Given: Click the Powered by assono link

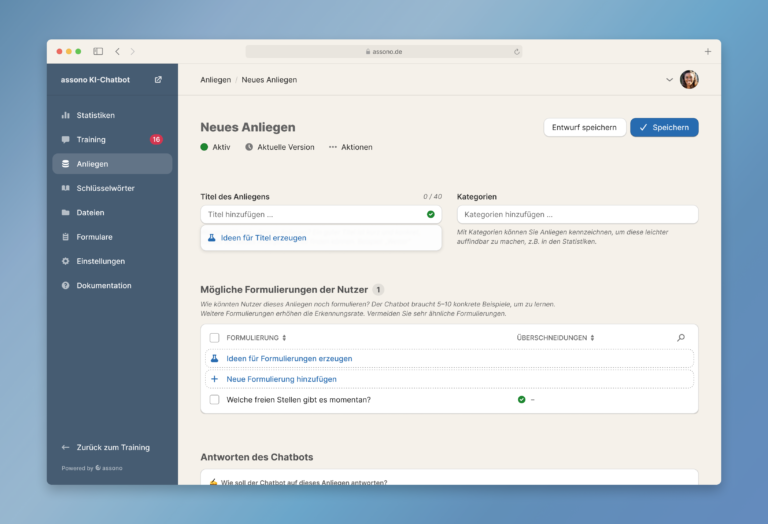Looking at the screenshot, I should click(x=92, y=468).
